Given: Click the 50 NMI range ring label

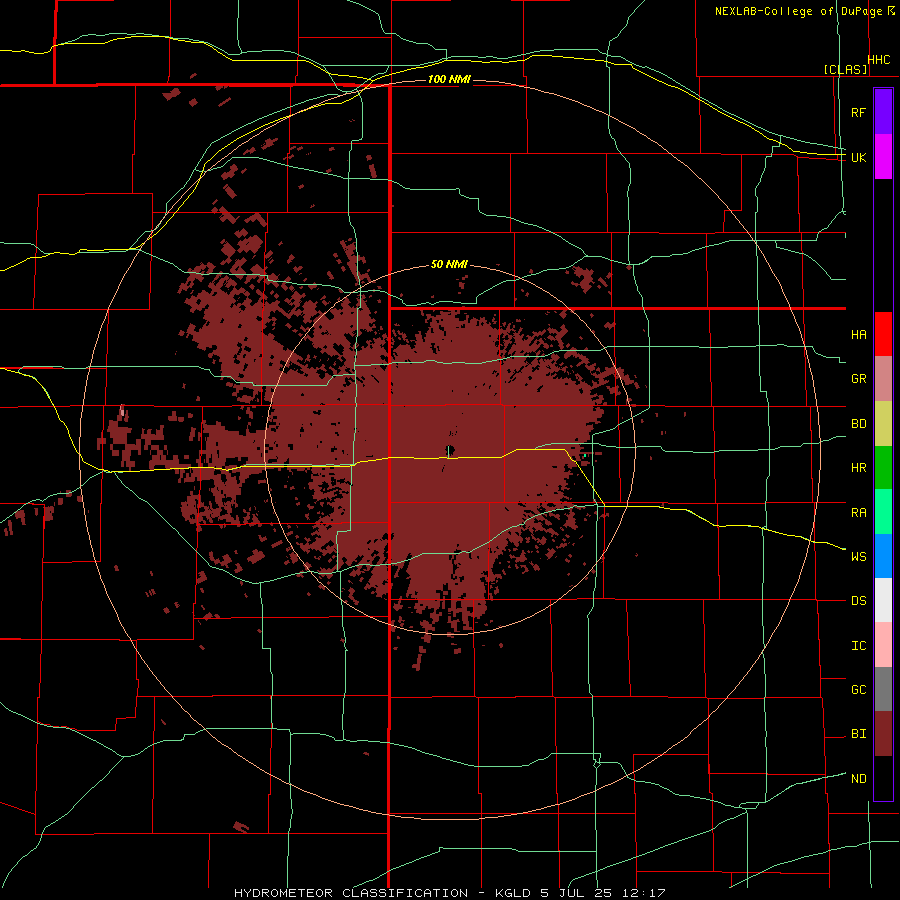Looking at the screenshot, I should (x=449, y=265).
